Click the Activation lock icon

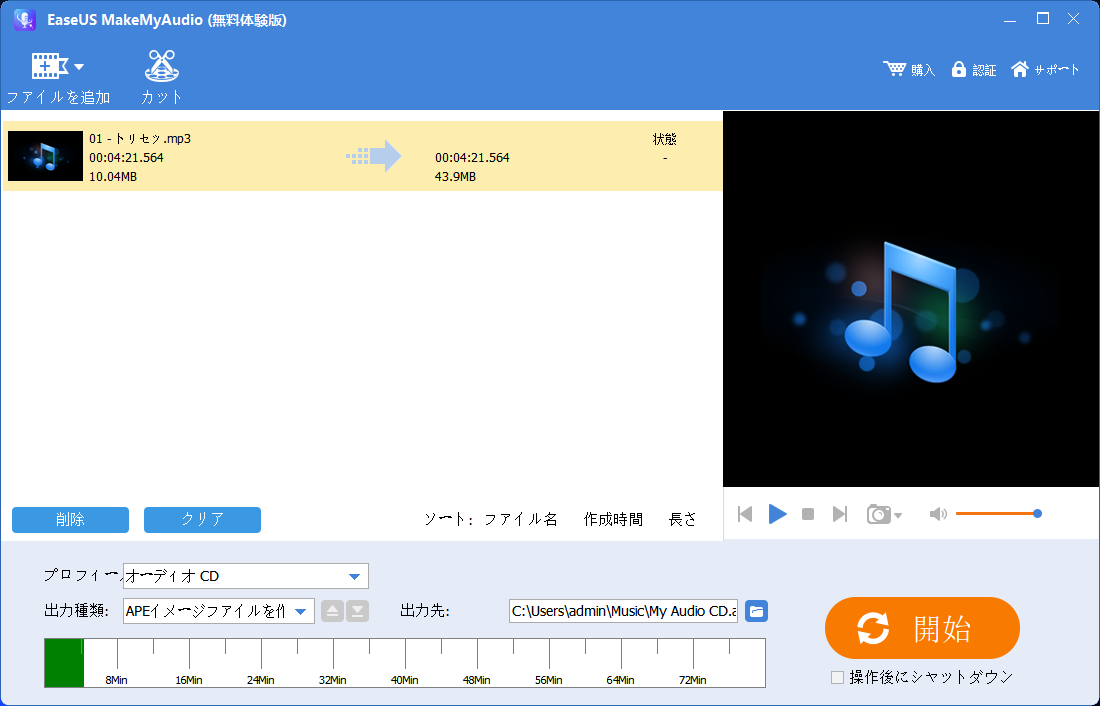click(x=958, y=69)
